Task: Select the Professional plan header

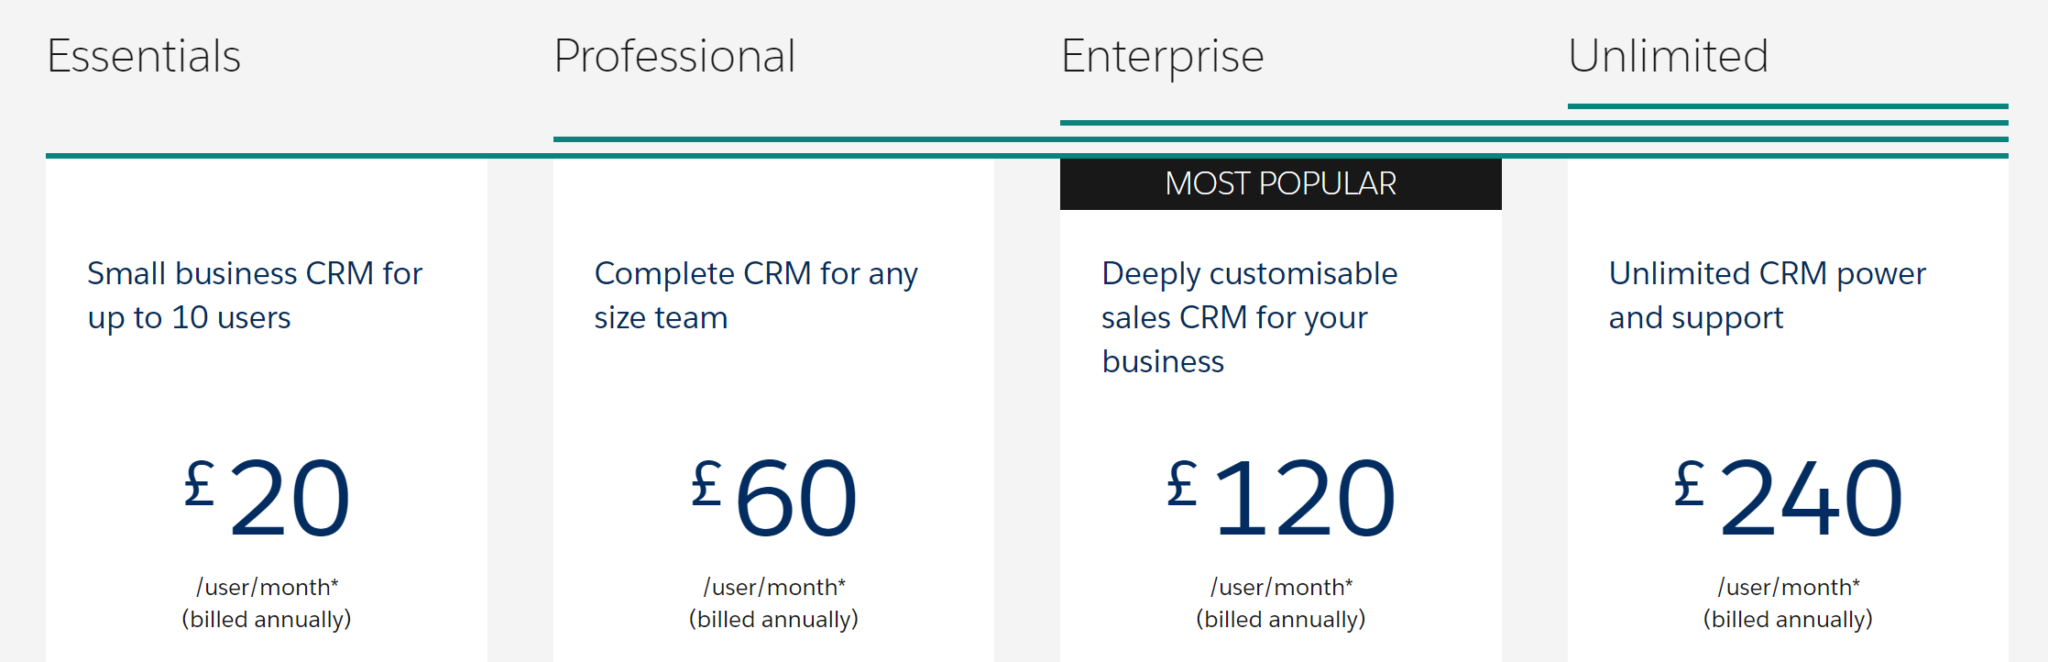Action: [675, 57]
